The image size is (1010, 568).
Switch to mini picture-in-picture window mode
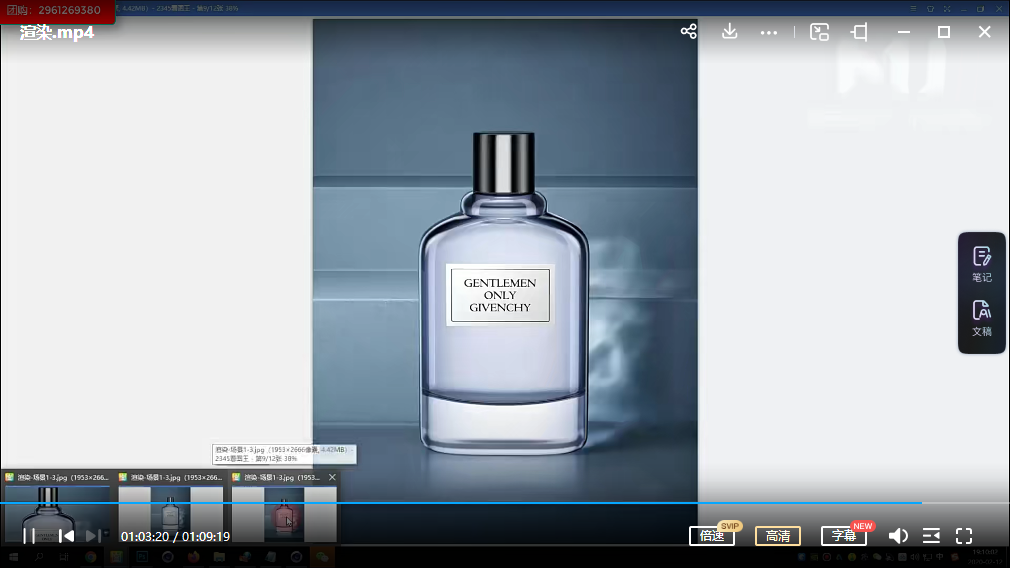click(x=819, y=32)
